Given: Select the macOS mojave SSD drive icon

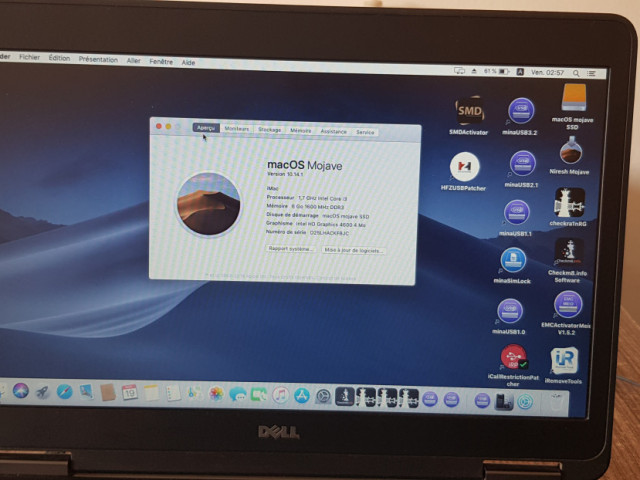Looking at the screenshot, I should pos(574,97).
